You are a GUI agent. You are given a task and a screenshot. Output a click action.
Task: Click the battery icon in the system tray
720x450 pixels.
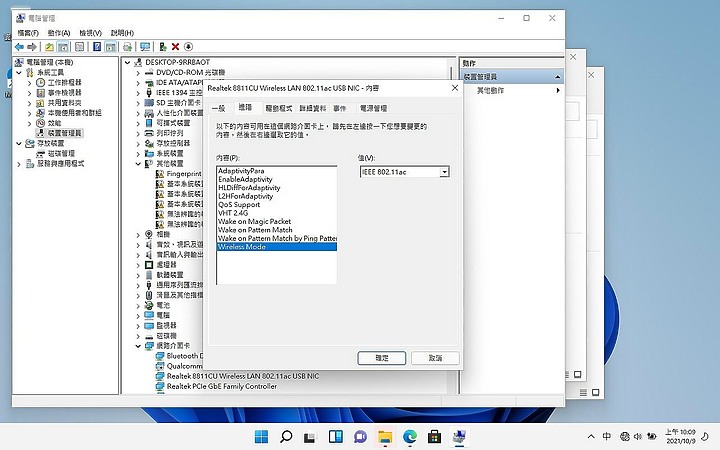point(652,437)
